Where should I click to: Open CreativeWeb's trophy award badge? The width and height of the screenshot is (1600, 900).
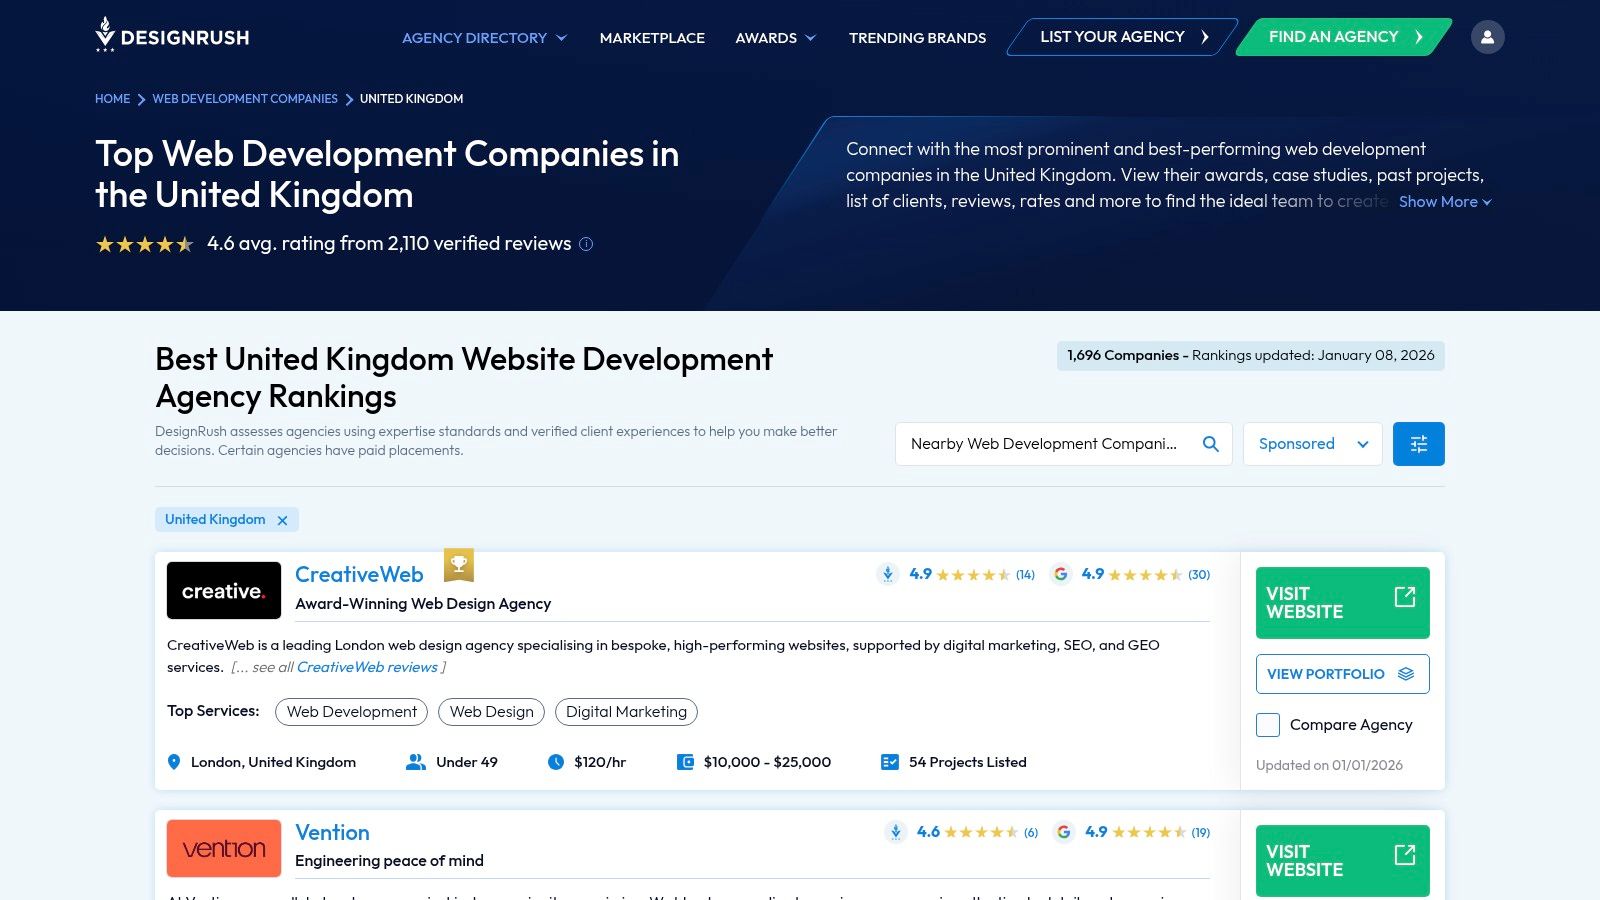(x=459, y=564)
